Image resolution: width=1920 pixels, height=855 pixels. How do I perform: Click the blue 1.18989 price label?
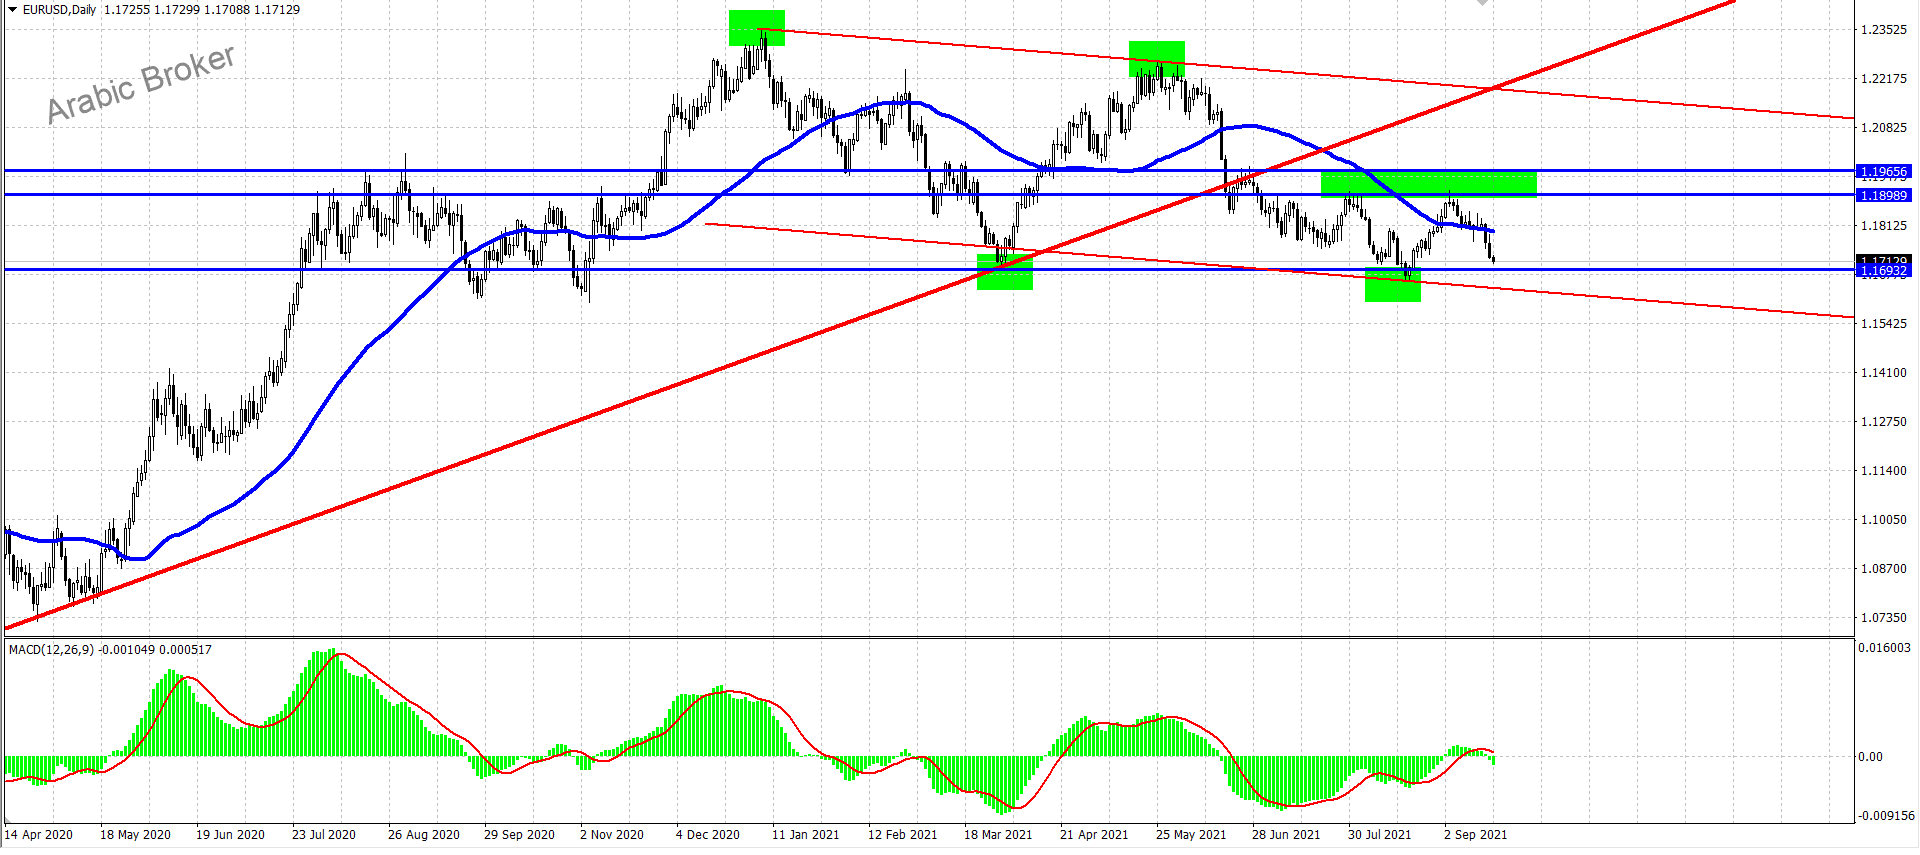1883,196
